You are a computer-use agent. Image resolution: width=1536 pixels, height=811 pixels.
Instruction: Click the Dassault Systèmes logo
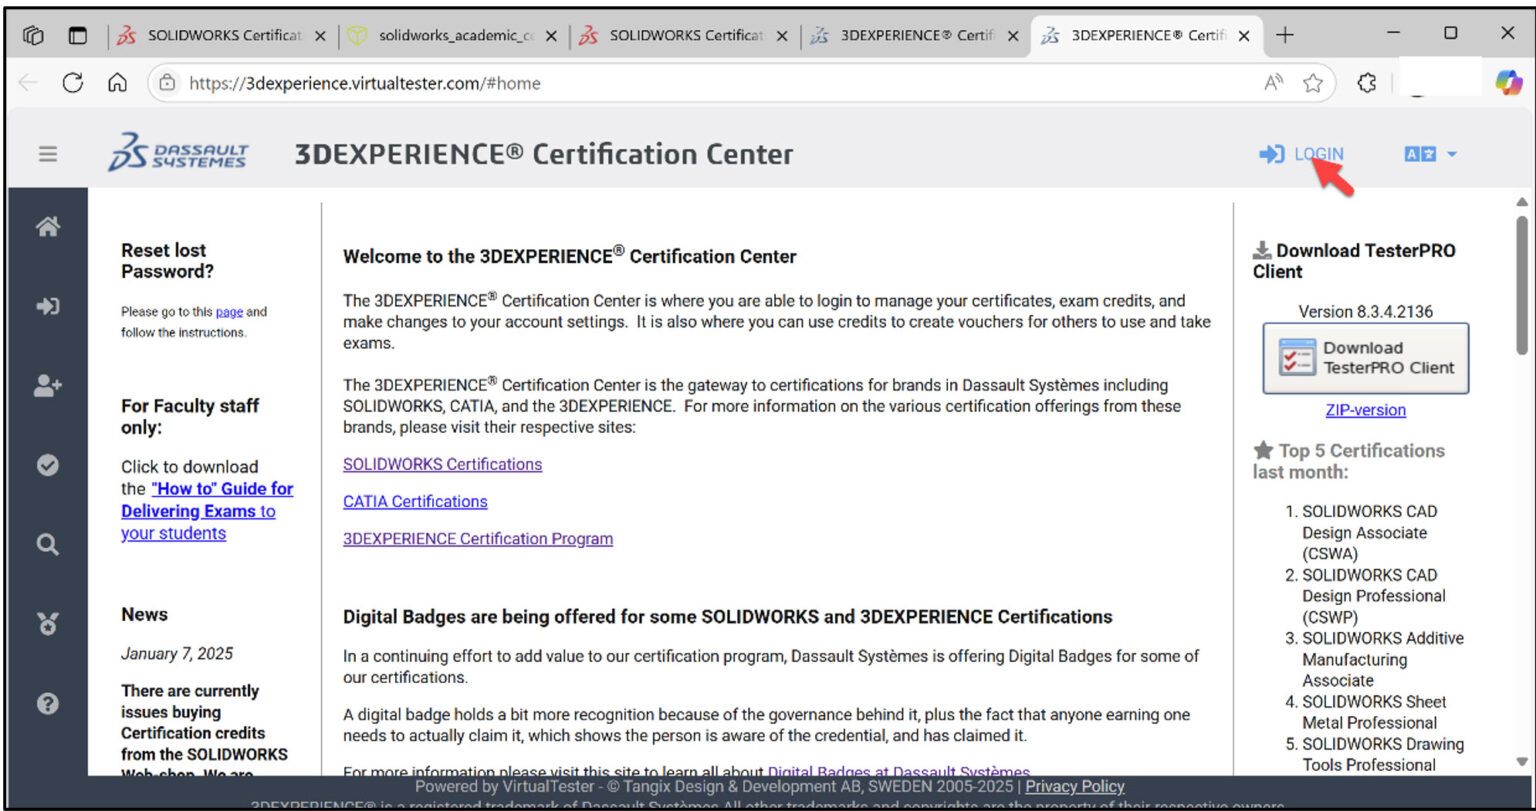(x=178, y=153)
